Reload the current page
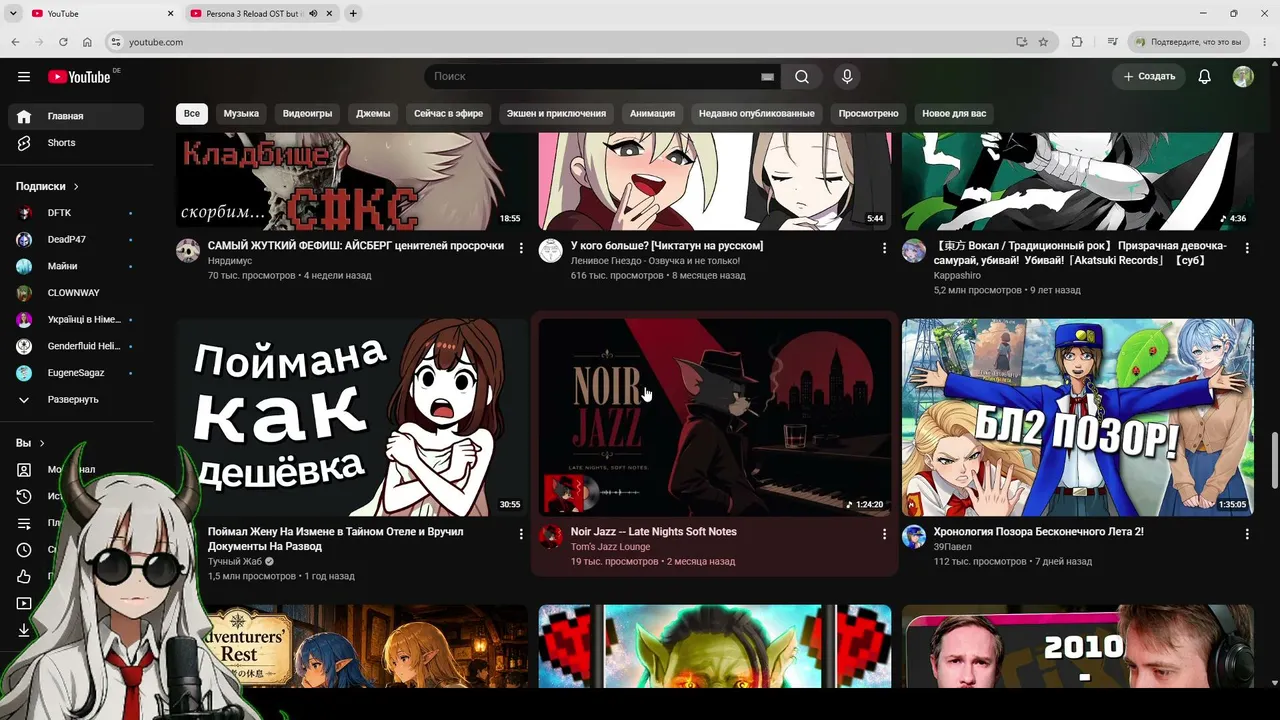 point(63,42)
